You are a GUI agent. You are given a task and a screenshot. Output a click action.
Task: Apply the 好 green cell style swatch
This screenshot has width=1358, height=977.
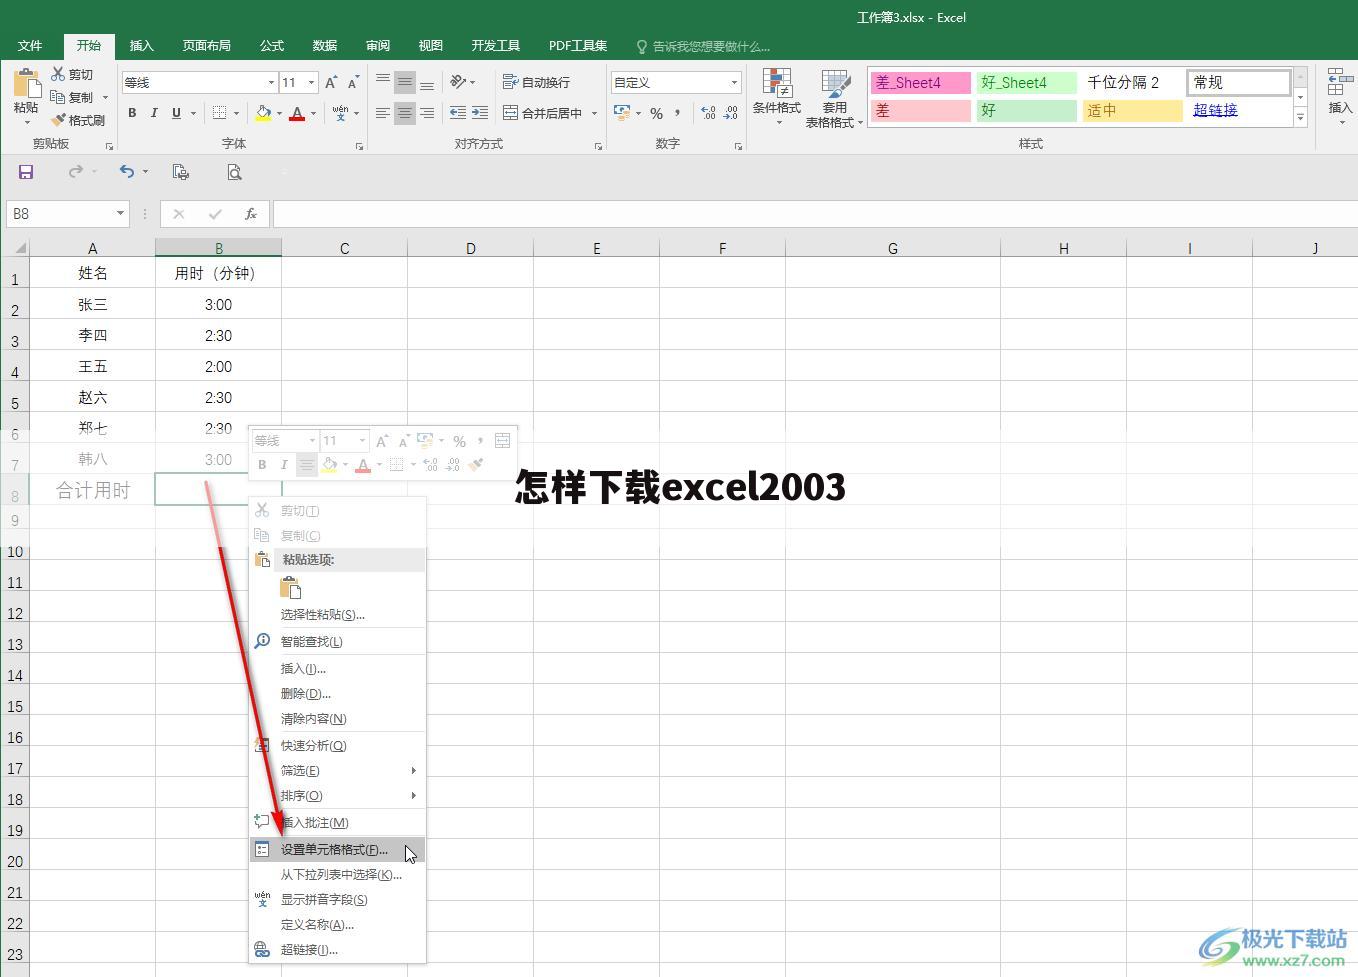1027,110
